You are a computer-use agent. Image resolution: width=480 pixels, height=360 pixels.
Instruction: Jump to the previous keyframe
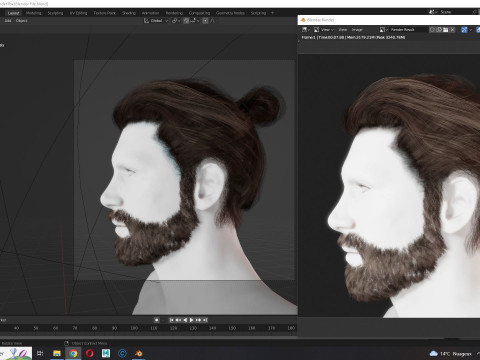click(178, 320)
